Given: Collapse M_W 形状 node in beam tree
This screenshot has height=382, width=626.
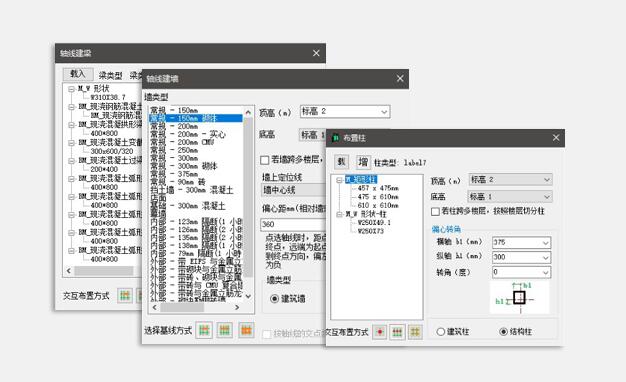Looking at the screenshot, I should tap(71, 89).
